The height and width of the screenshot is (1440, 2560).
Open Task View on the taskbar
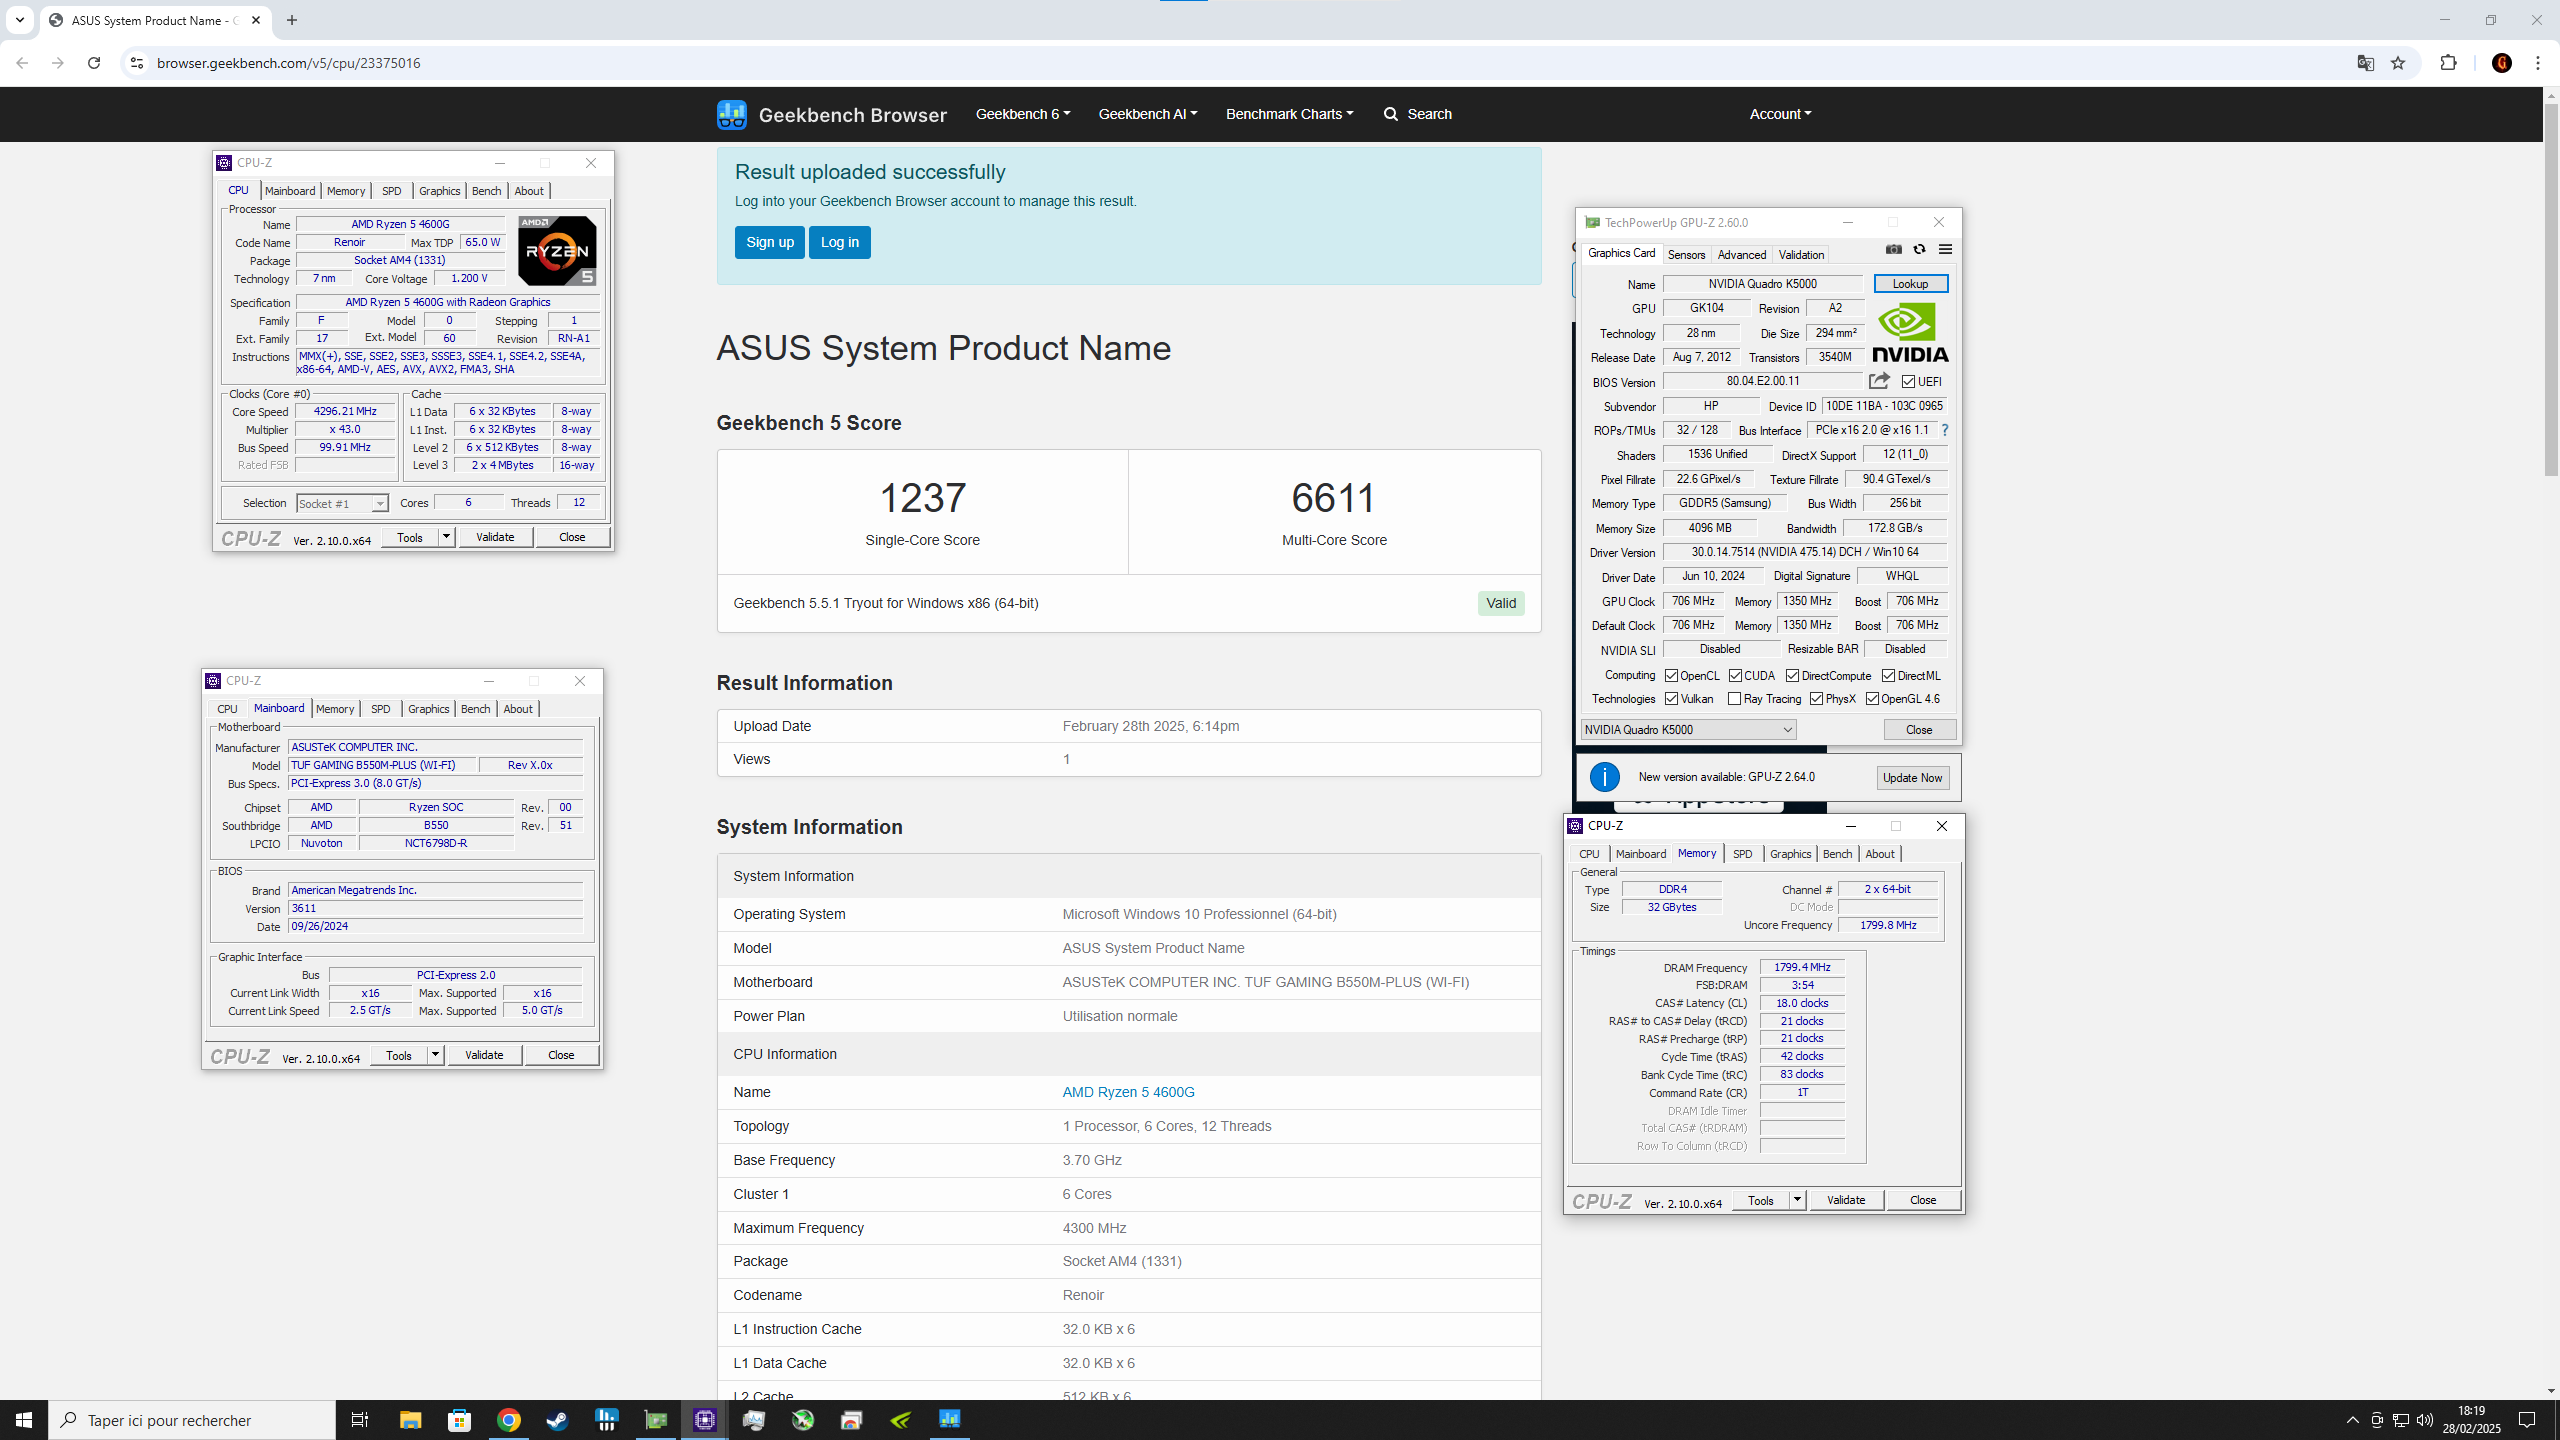coord(360,1420)
